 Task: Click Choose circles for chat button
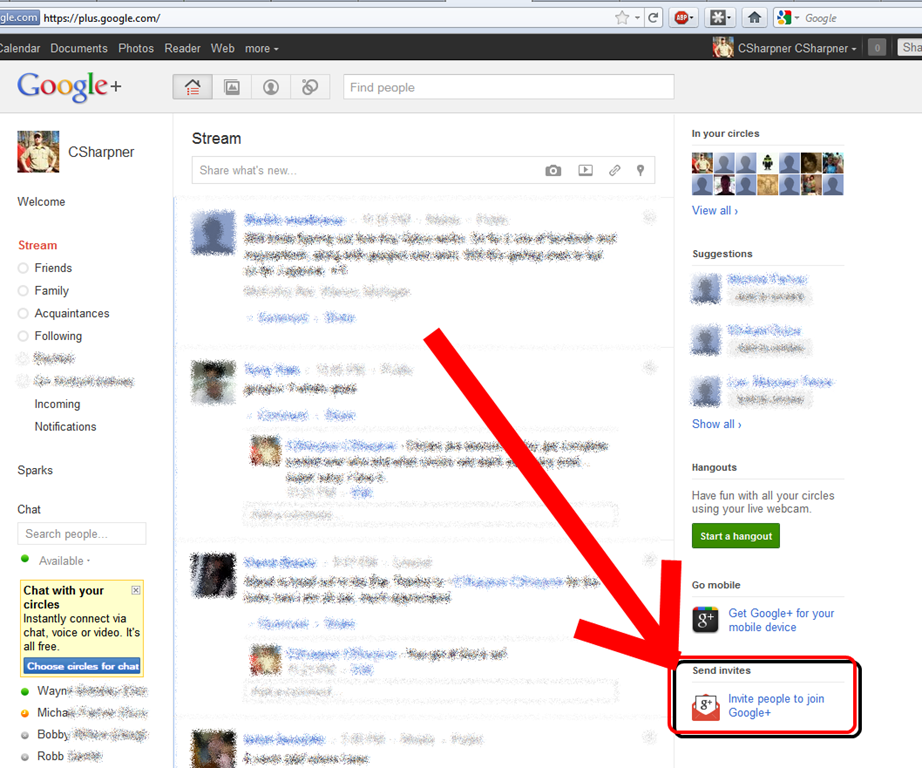(82, 666)
